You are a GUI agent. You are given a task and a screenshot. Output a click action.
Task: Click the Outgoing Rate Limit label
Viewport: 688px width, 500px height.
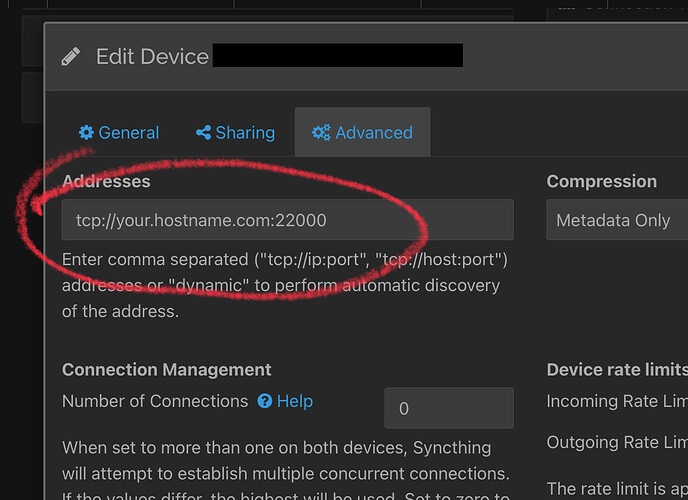617,442
